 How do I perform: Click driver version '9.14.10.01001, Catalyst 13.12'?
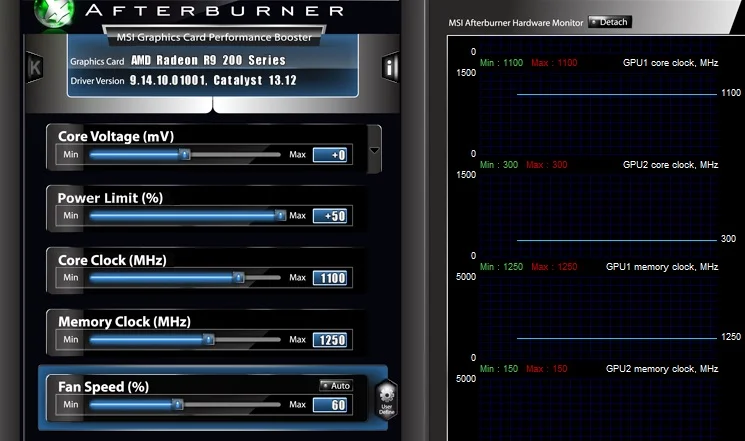(213, 80)
